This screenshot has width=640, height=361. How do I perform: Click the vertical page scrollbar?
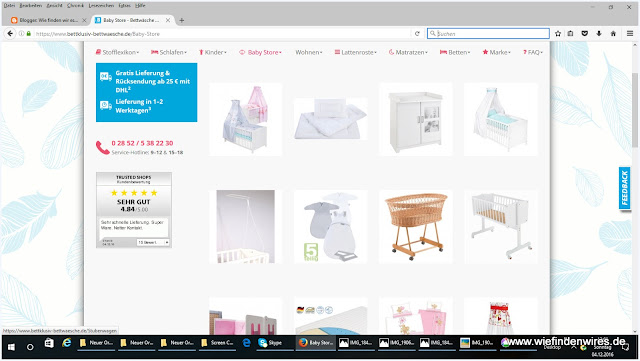point(635,110)
